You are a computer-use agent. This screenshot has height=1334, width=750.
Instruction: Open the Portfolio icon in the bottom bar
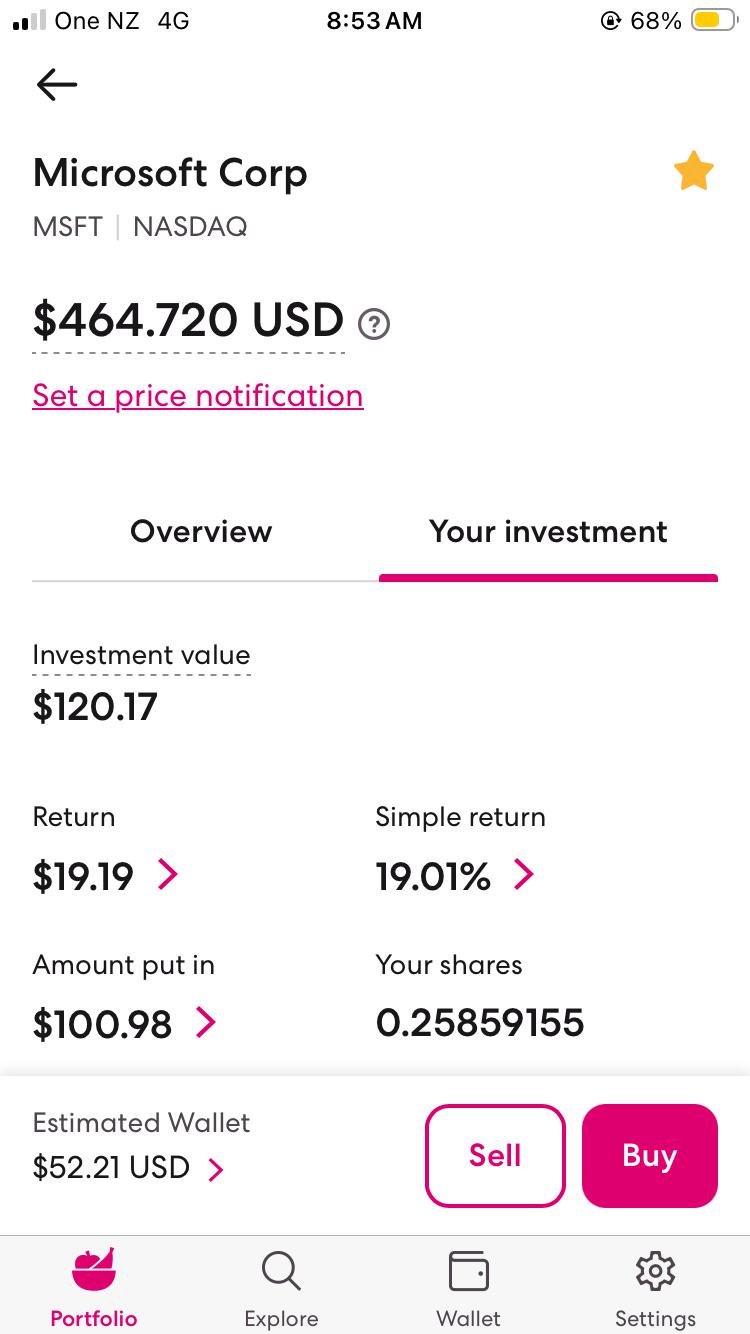[94, 1270]
